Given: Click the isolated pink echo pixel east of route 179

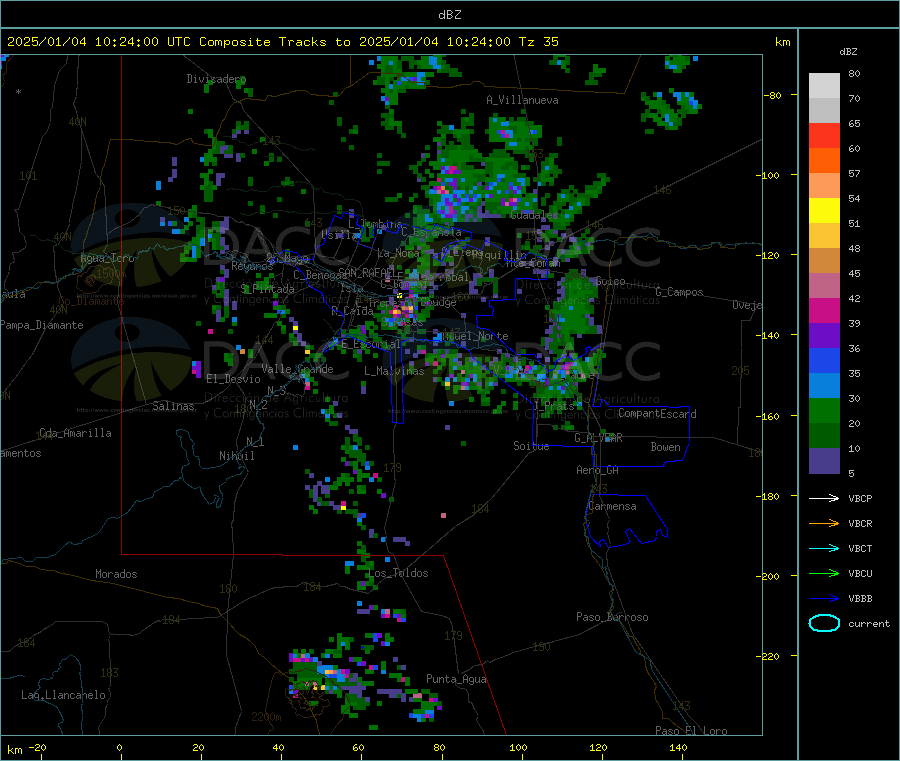Looking at the screenshot, I should click(443, 515).
